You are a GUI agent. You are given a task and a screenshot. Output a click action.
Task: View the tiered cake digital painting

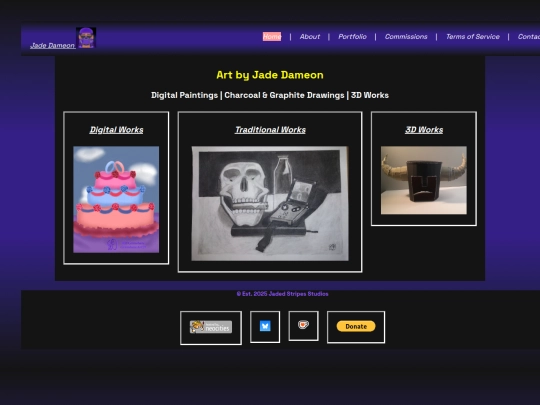pos(116,199)
